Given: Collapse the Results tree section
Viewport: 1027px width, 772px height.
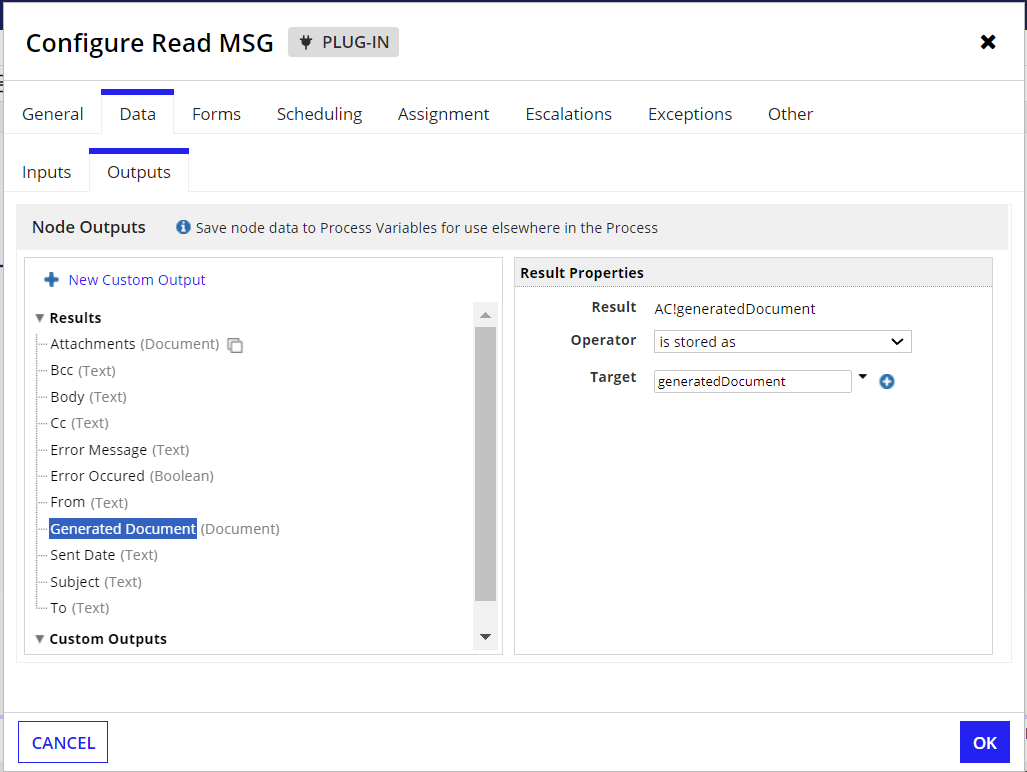Looking at the screenshot, I should click(x=40, y=318).
